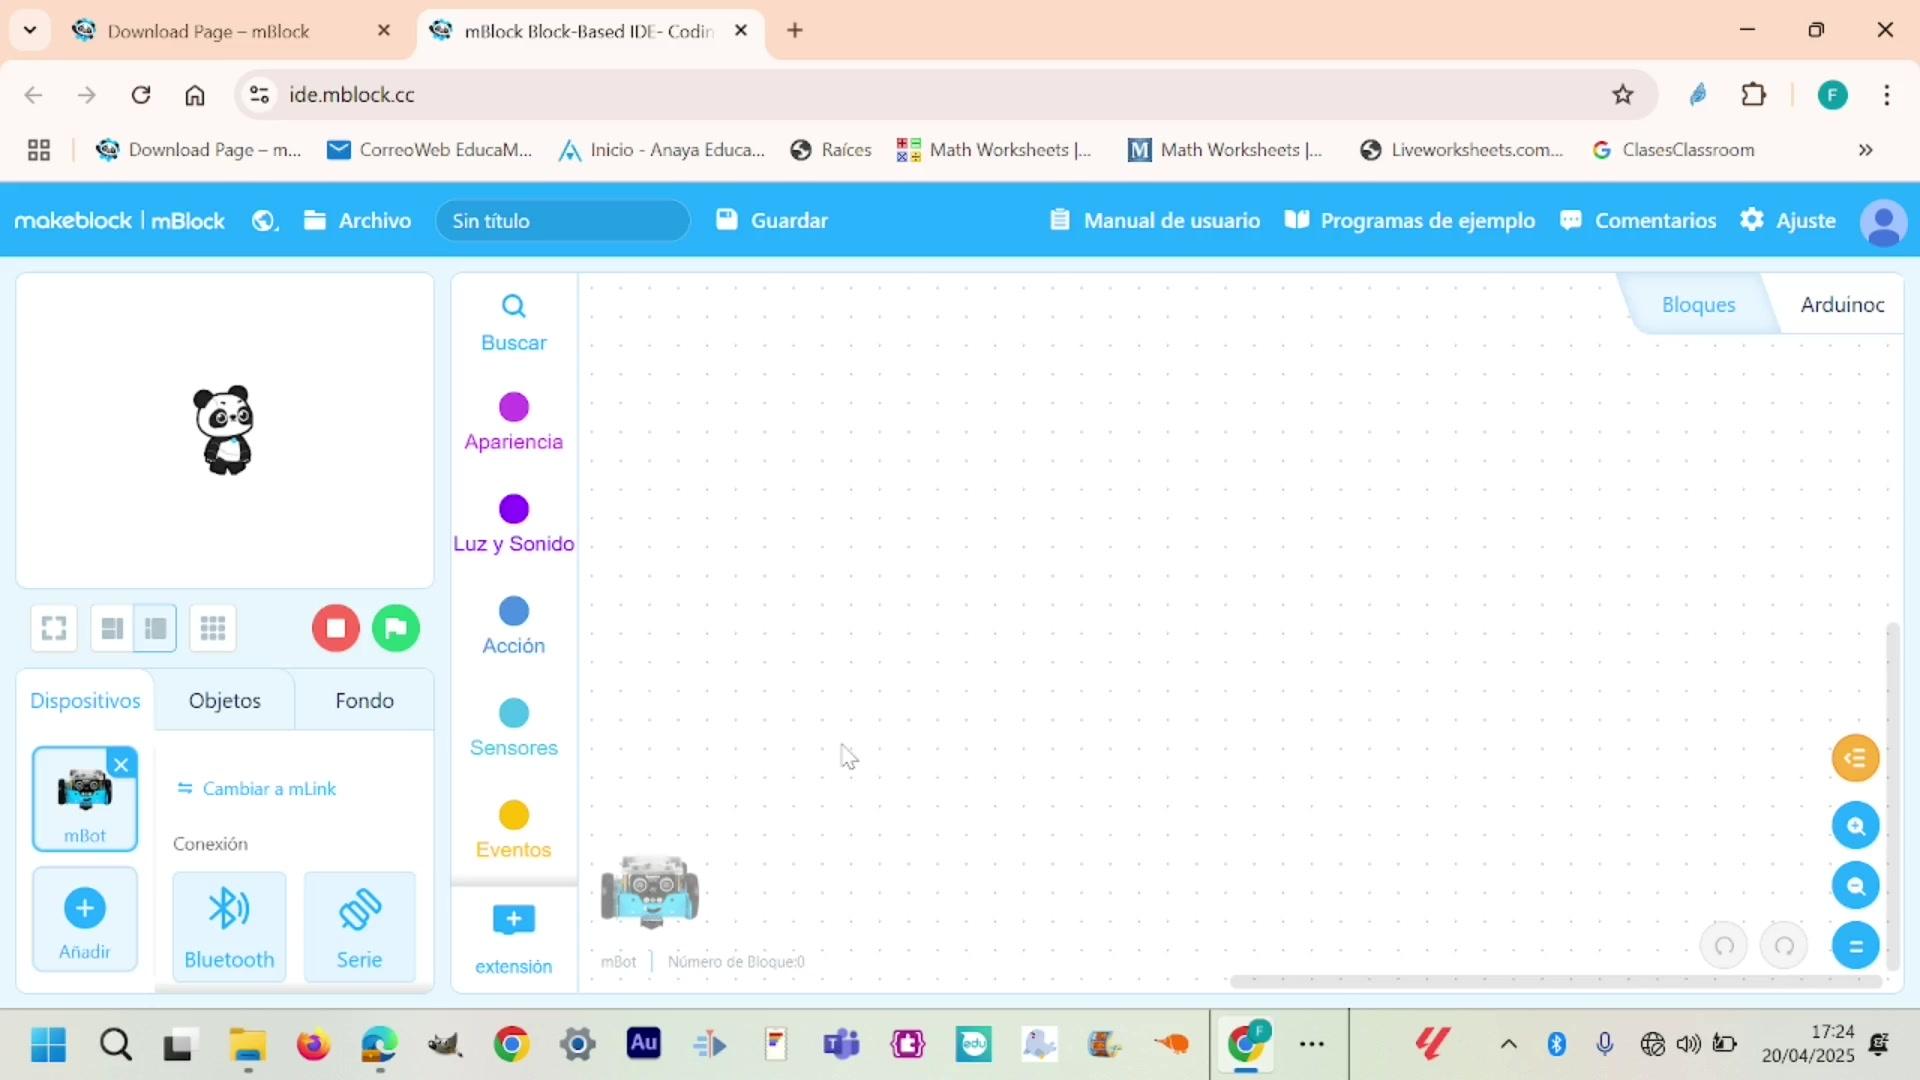The width and height of the screenshot is (1920, 1080).
Task: Switch to grid stage layout
Action: pos(213,629)
